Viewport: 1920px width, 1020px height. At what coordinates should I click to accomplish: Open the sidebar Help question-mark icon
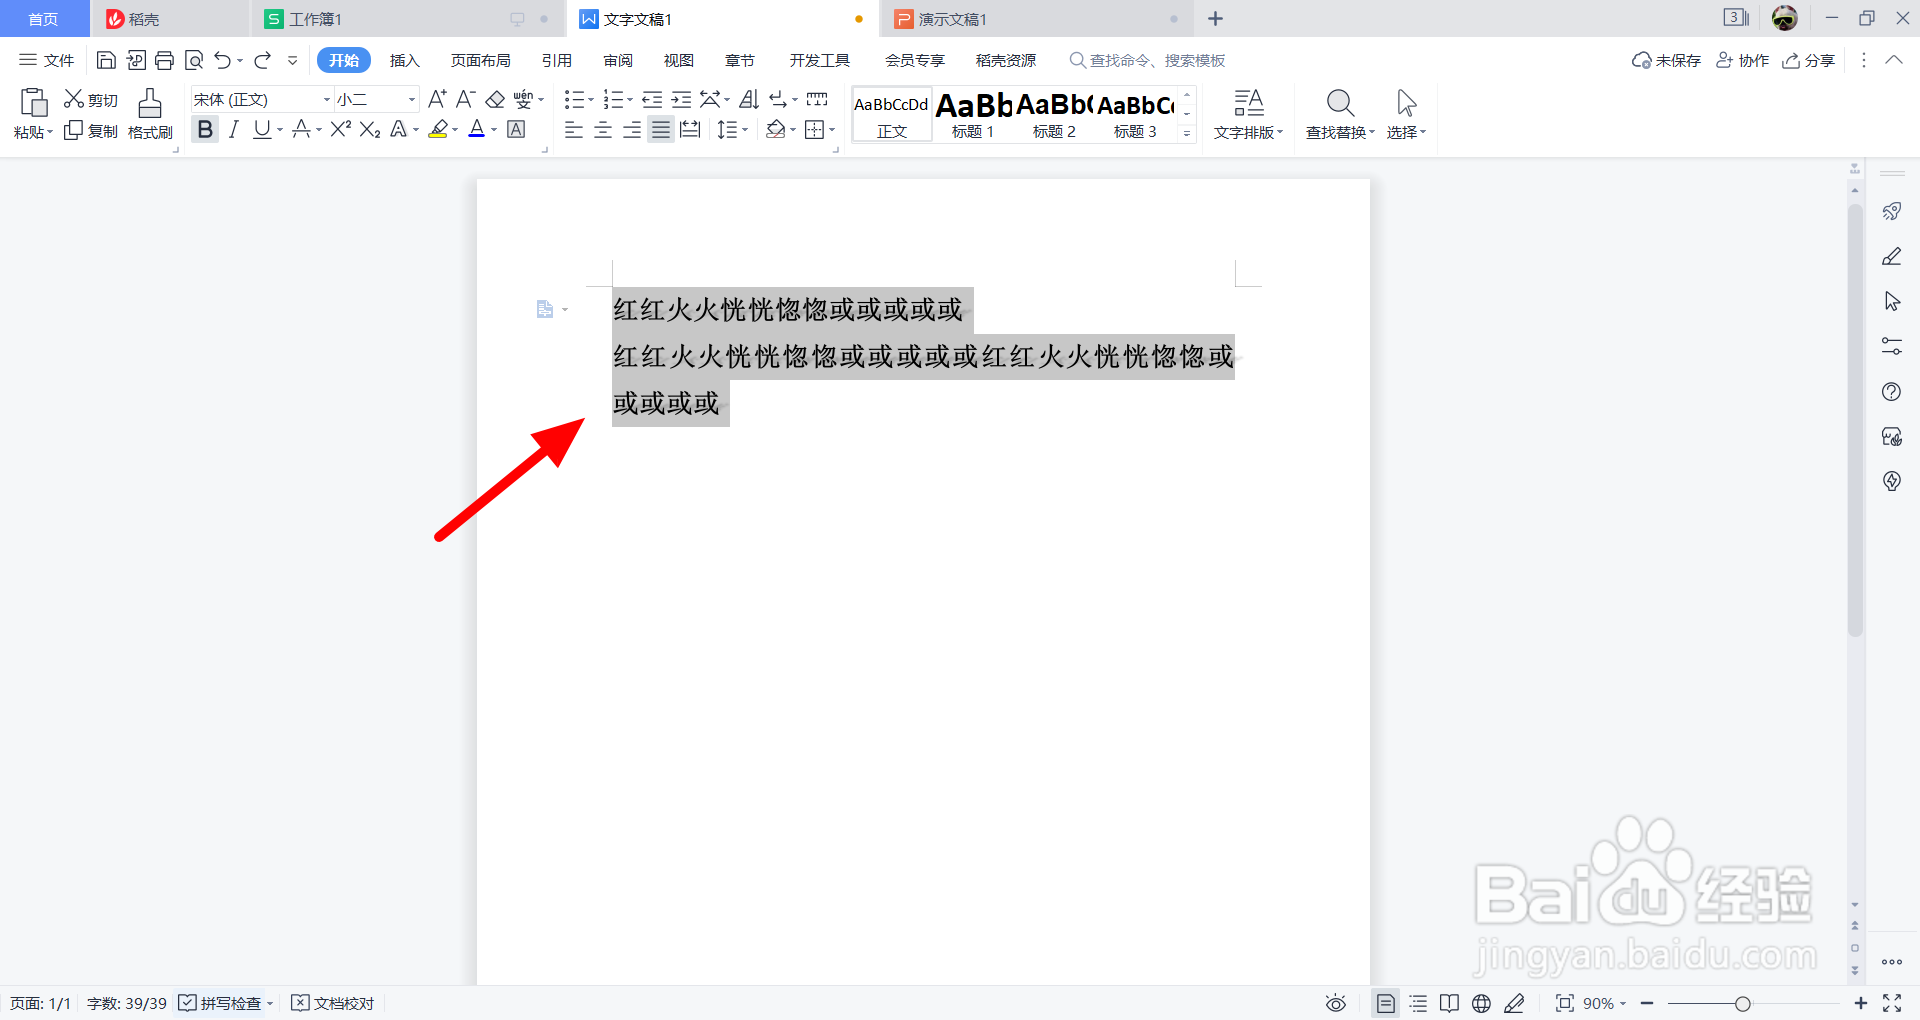pyautogui.click(x=1892, y=392)
